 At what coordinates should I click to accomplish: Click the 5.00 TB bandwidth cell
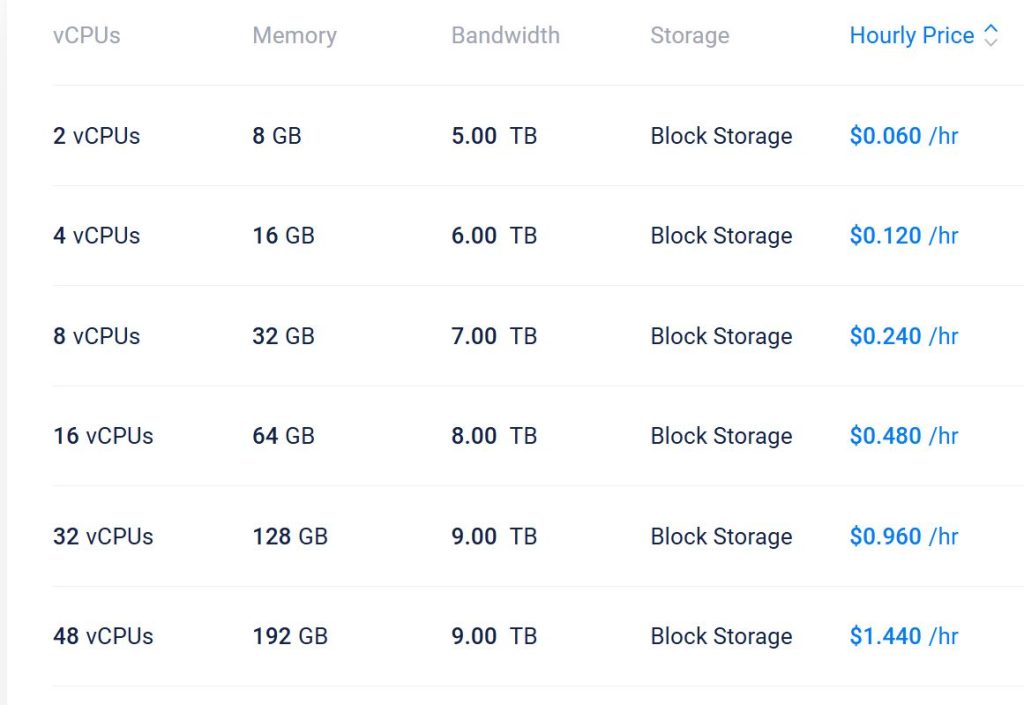[x=494, y=136]
